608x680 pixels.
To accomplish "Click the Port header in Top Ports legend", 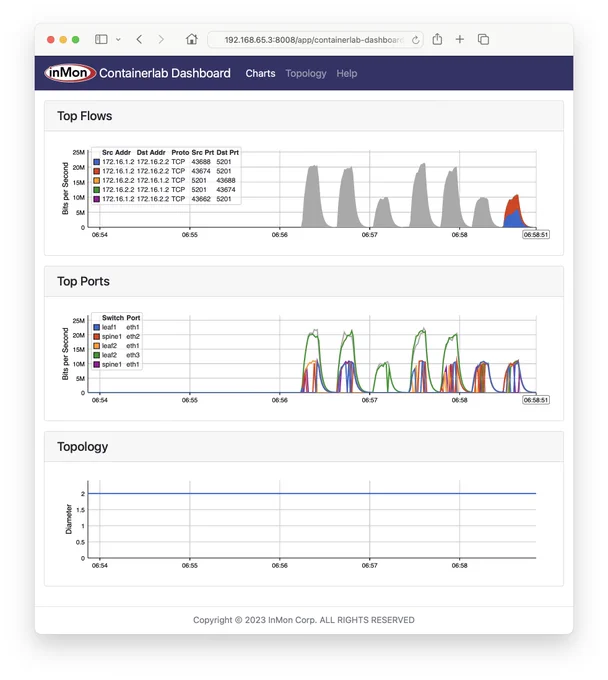I will 133,318.
